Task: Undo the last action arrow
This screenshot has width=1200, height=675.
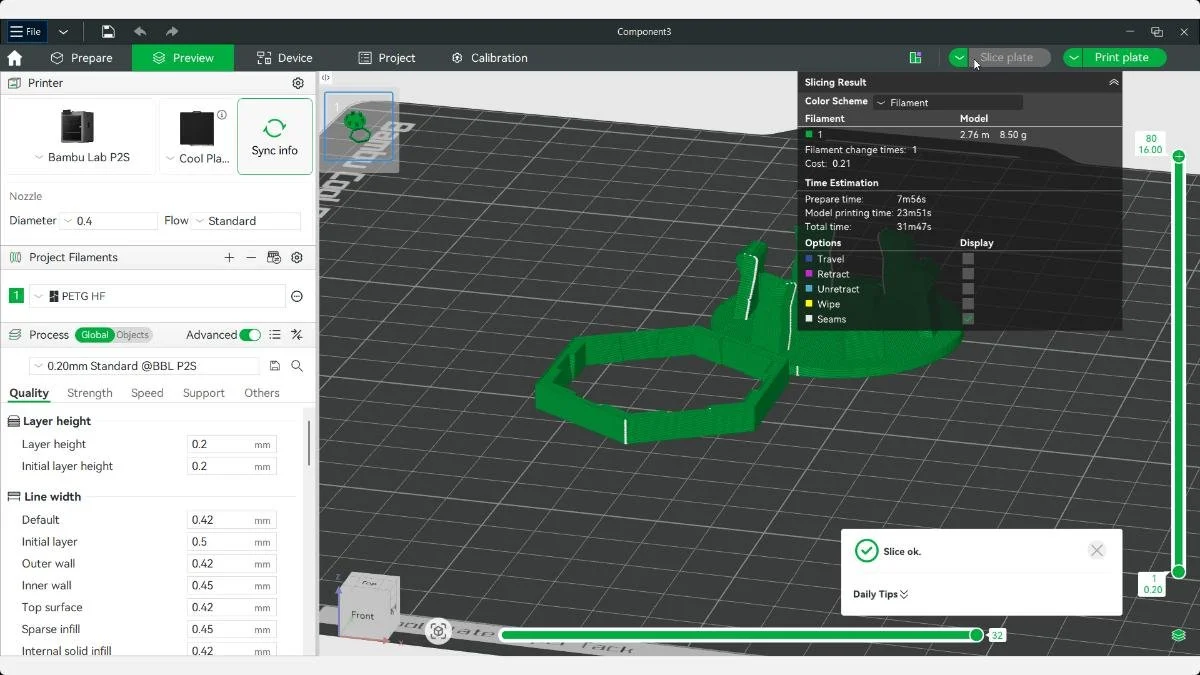Action: point(140,32)
